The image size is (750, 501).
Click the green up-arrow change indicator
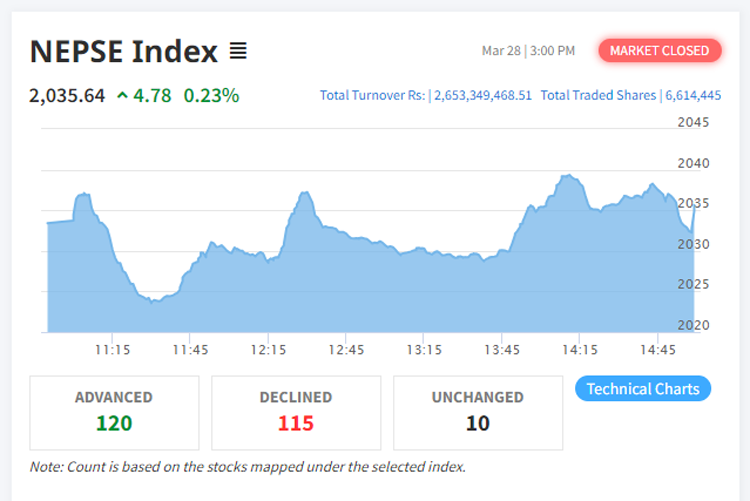(x=122, y=96)
